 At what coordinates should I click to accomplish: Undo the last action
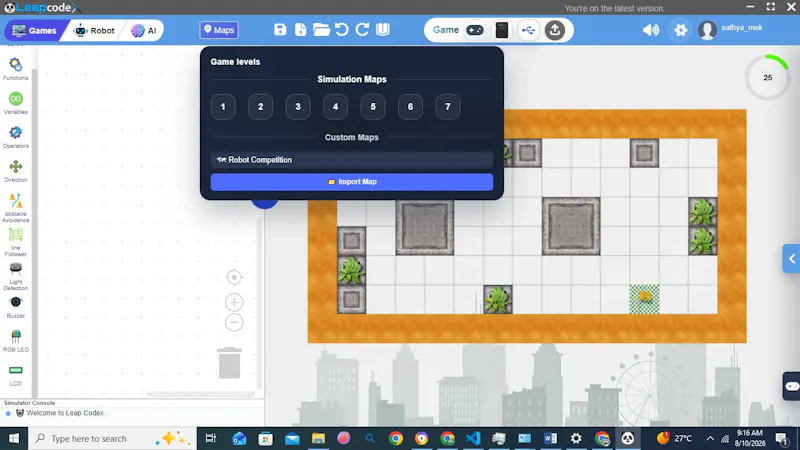coord(342,30)
